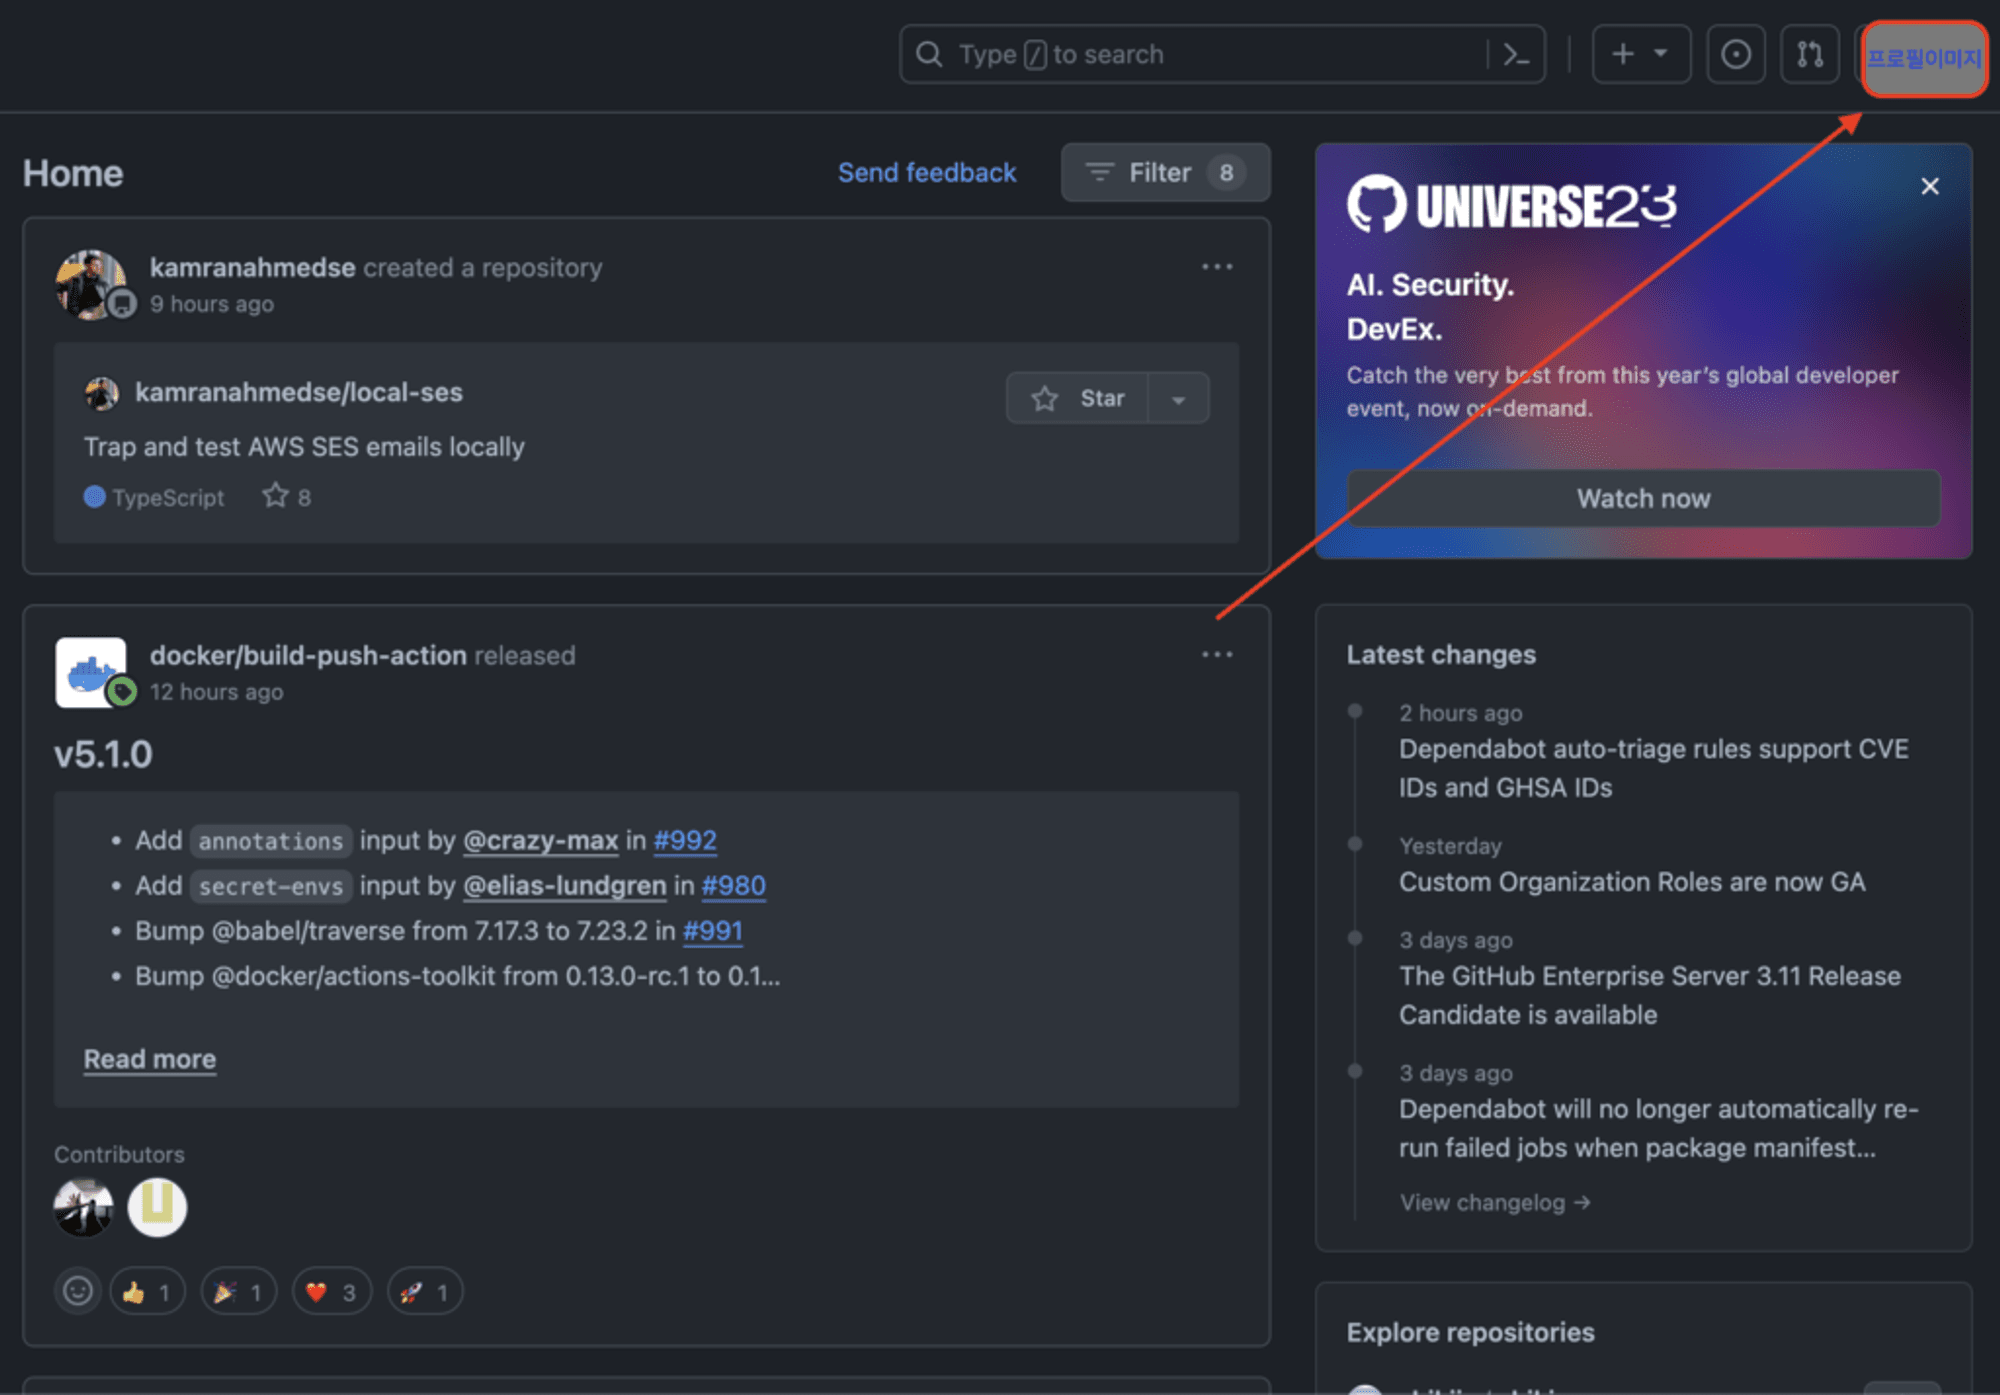Image resolution: width=2000 pixels, height=1395 pixels.
Task: Open the Pull requests icon
Action: [1810, 54]
